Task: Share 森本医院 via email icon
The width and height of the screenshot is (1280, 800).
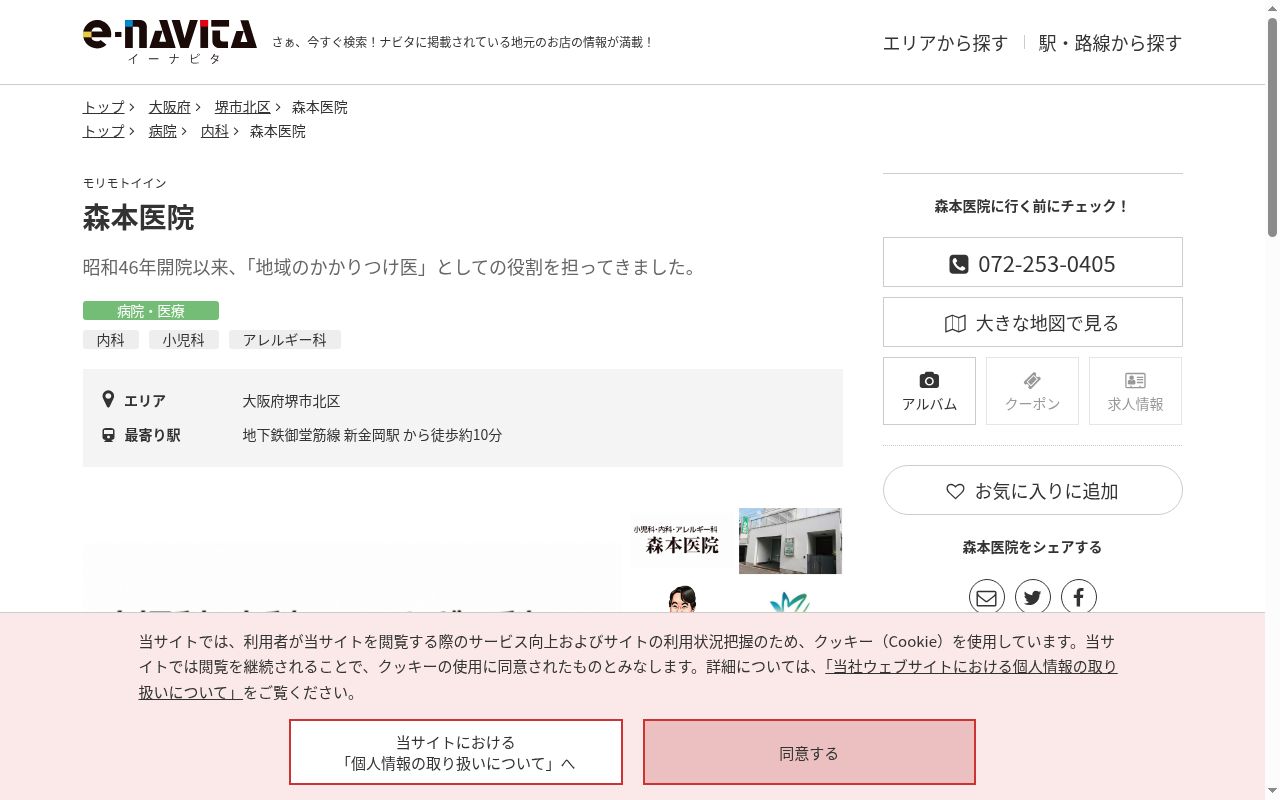Action: [x=987, y=598]
